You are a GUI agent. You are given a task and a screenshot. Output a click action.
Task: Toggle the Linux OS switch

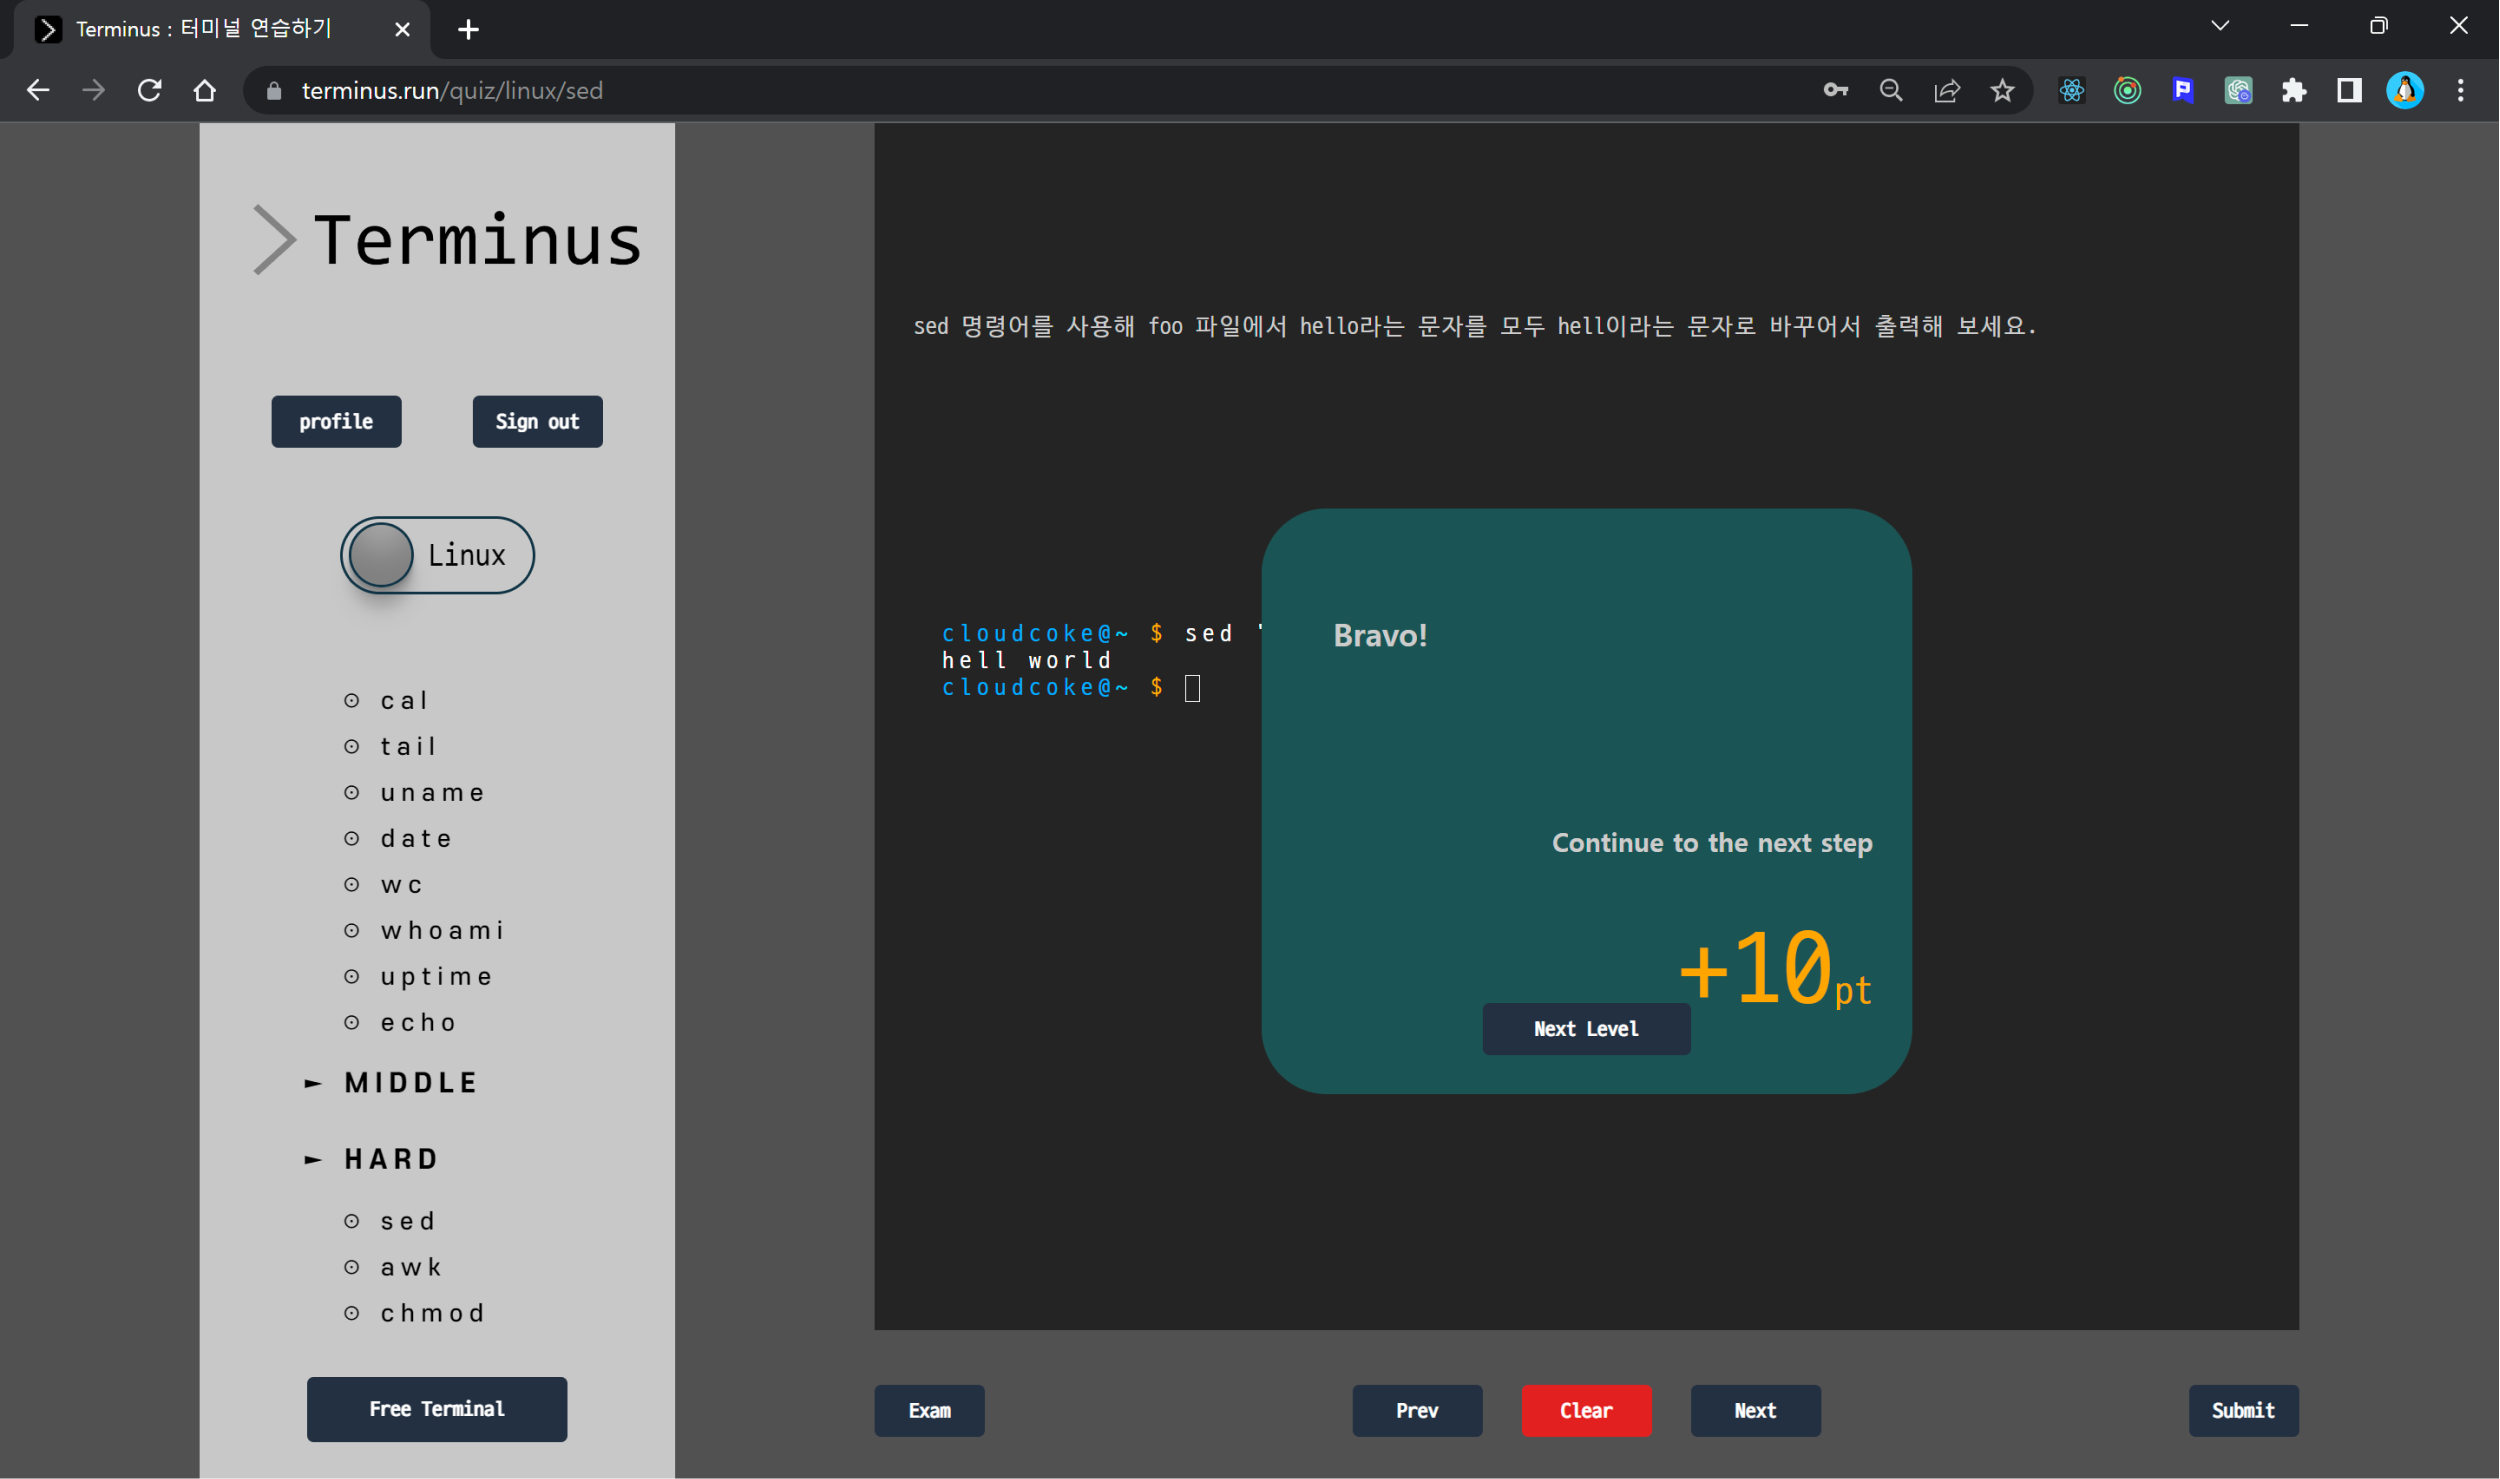[x=437, y=555]
